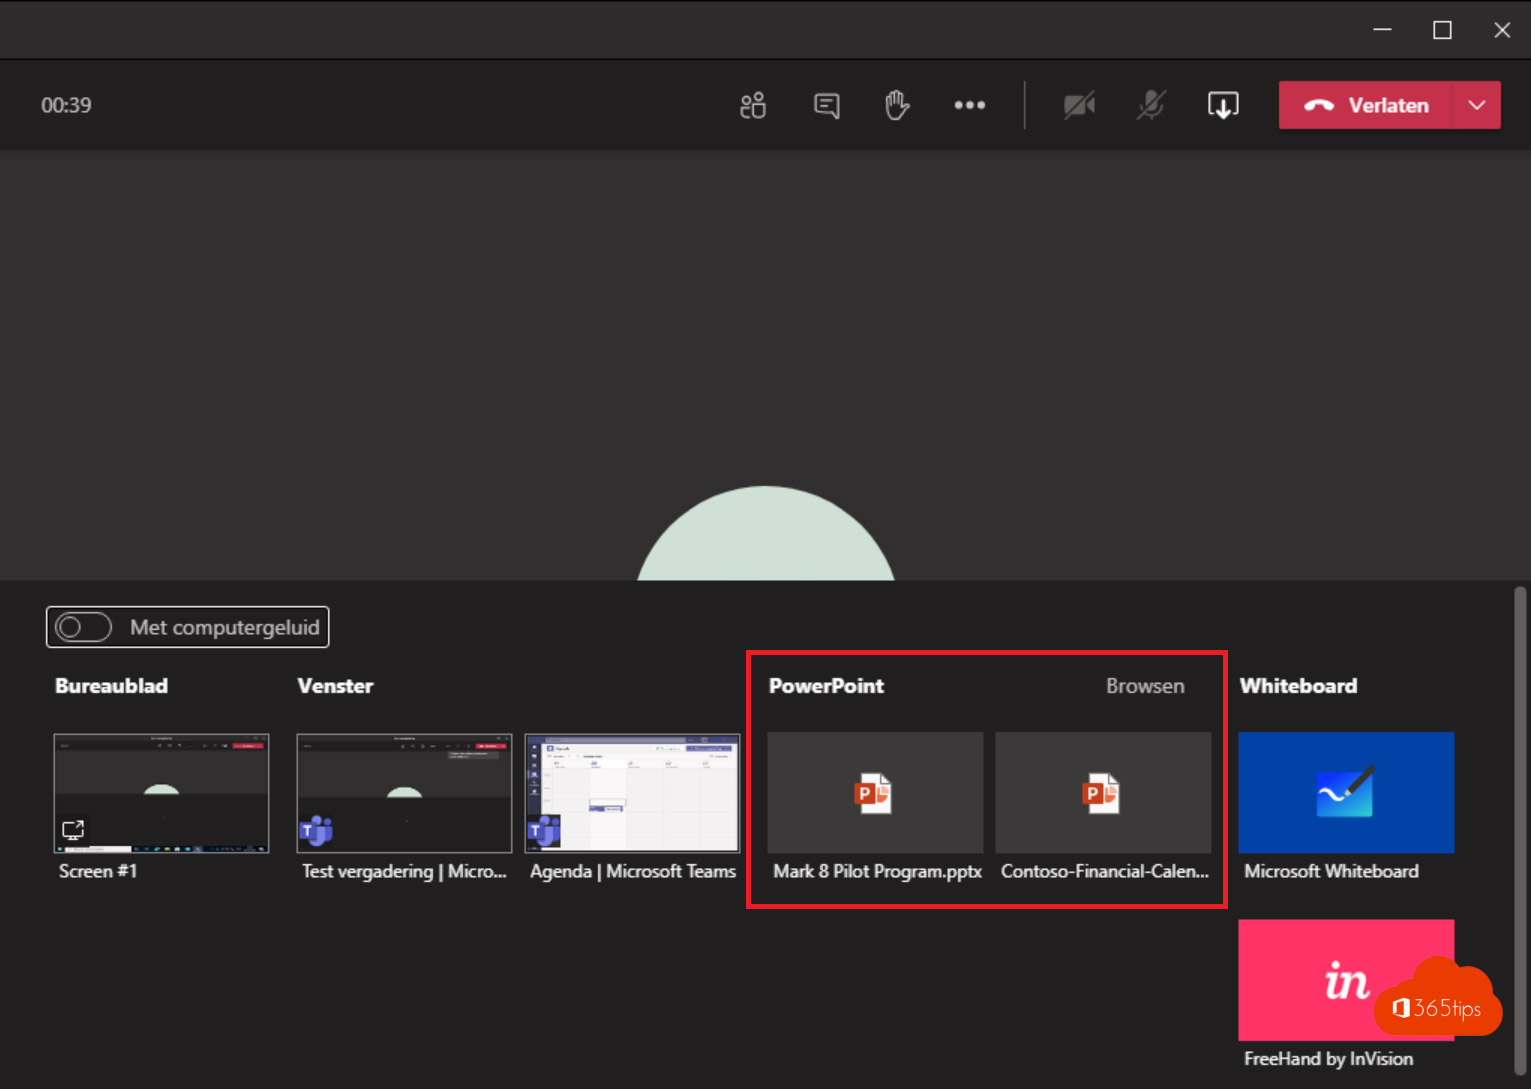
Task: Unmute the microphone
Action: click(1151, 105)
